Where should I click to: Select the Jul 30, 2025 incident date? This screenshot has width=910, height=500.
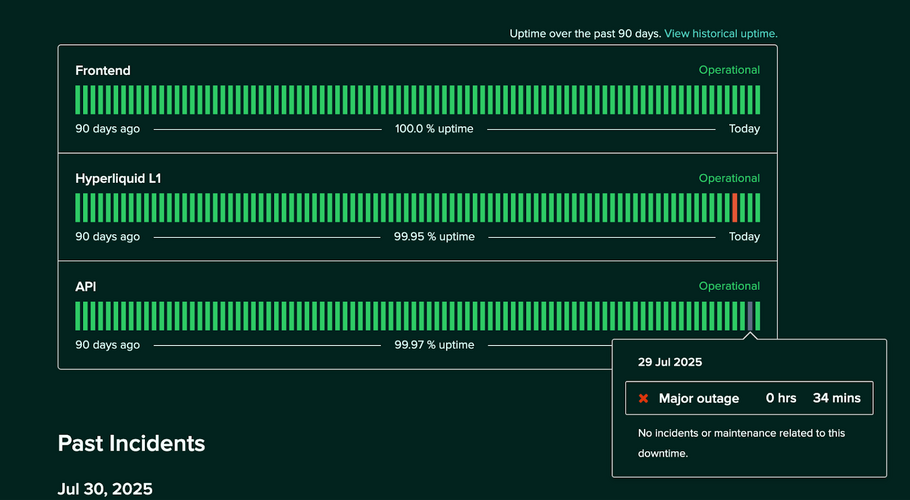coord(105,489)
